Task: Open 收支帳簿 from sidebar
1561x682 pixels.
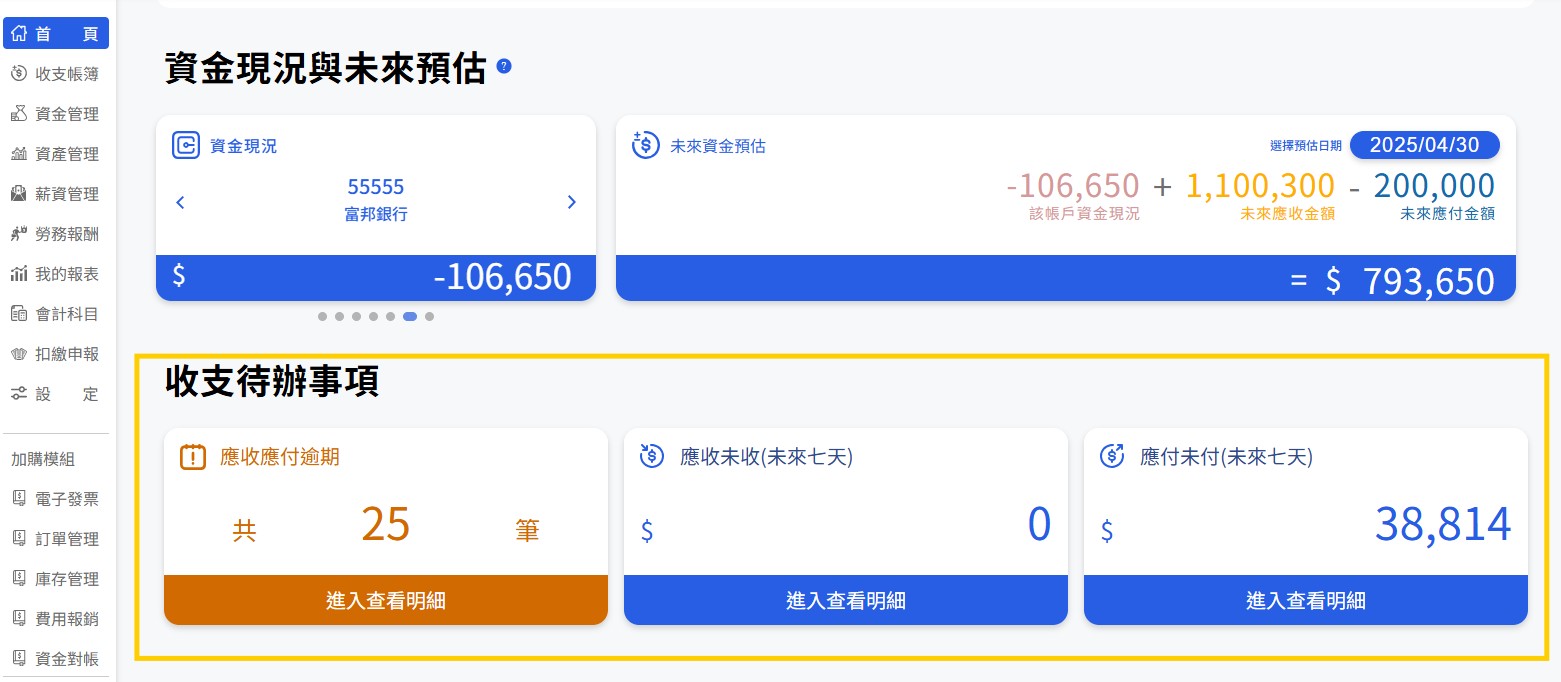Action: coord(55,74)
